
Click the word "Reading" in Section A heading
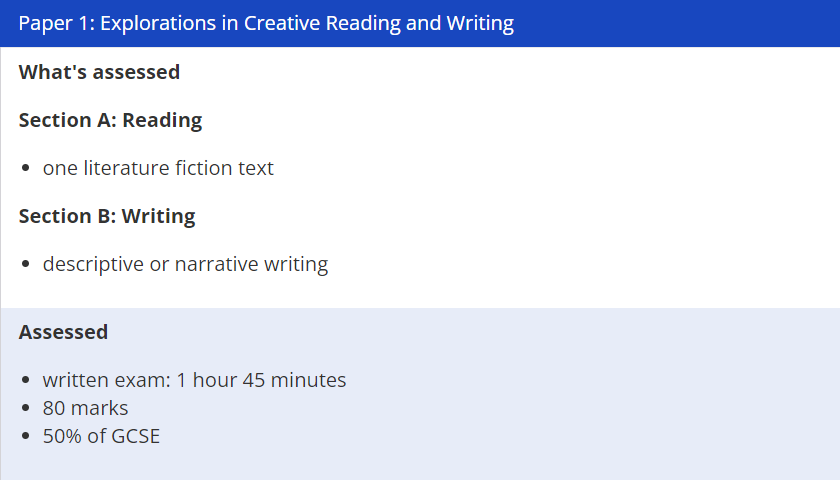[x=162, y=120]
